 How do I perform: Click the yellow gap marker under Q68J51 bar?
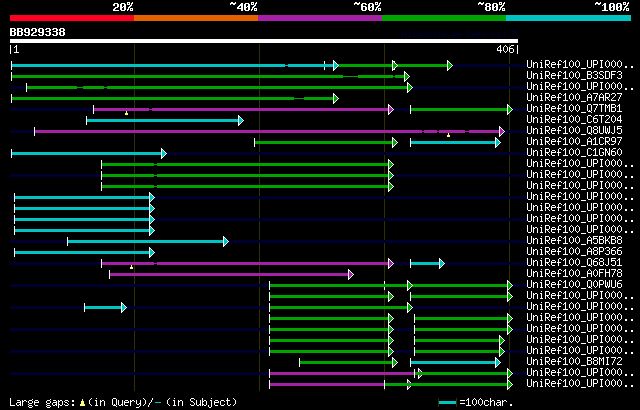[131, 267]
